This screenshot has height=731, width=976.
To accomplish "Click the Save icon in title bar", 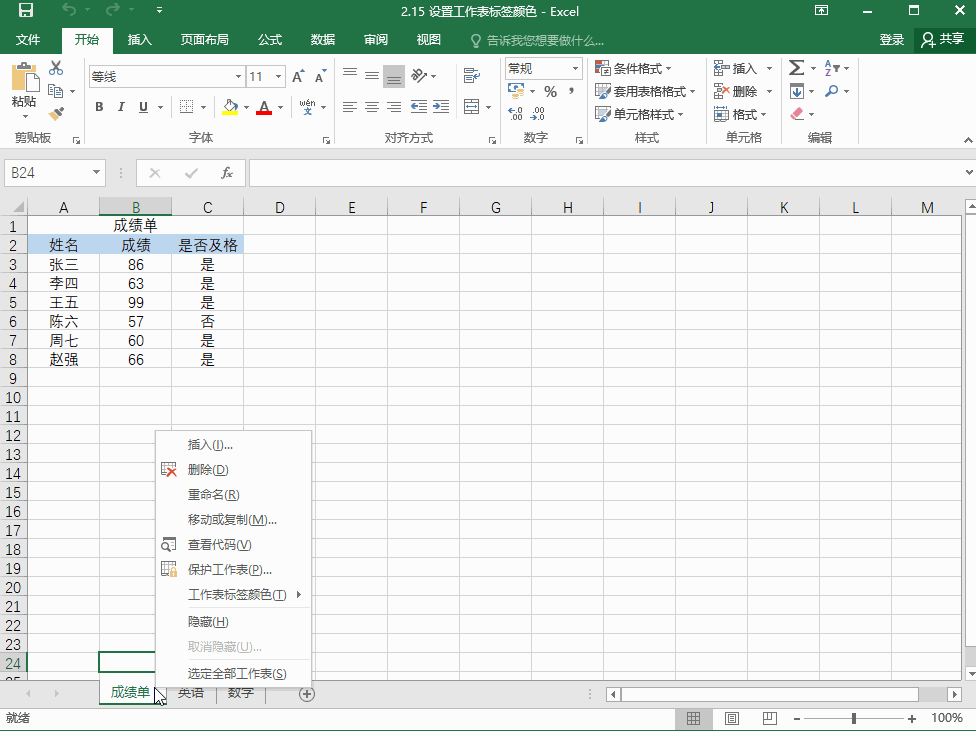I will coord(26,11).
